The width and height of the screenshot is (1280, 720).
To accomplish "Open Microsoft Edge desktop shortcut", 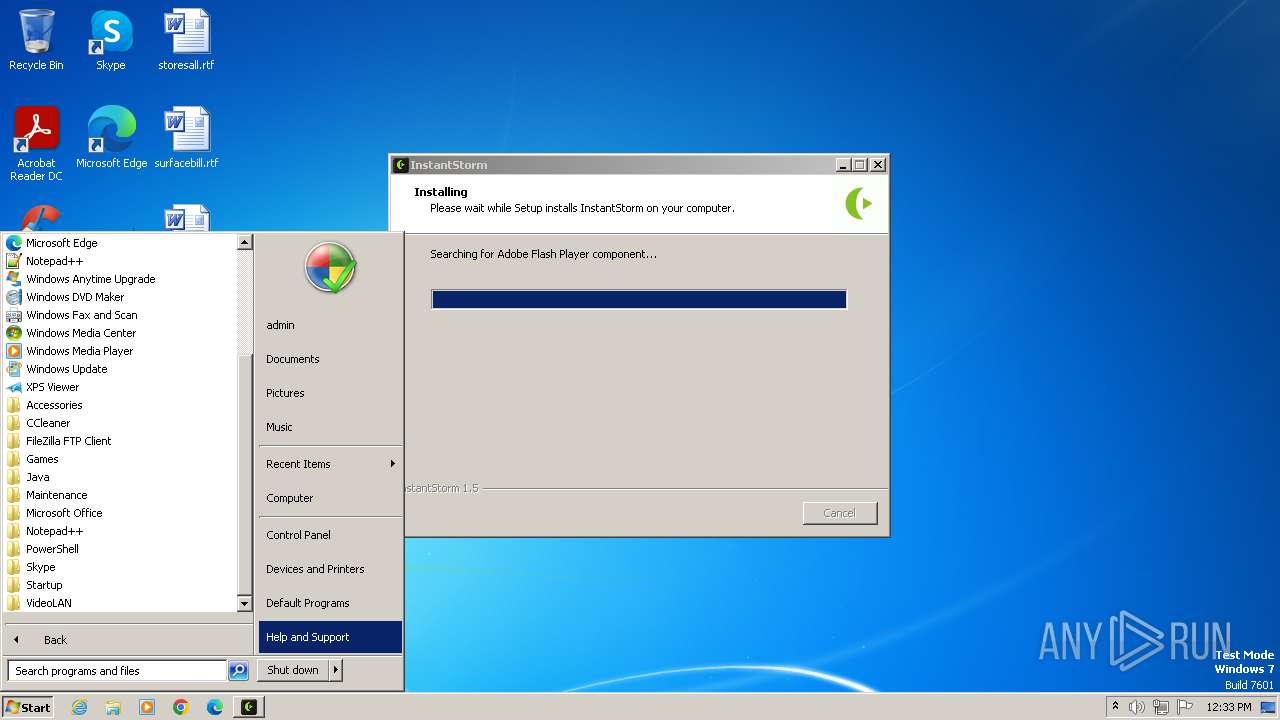I will click(x=111, y=138).
